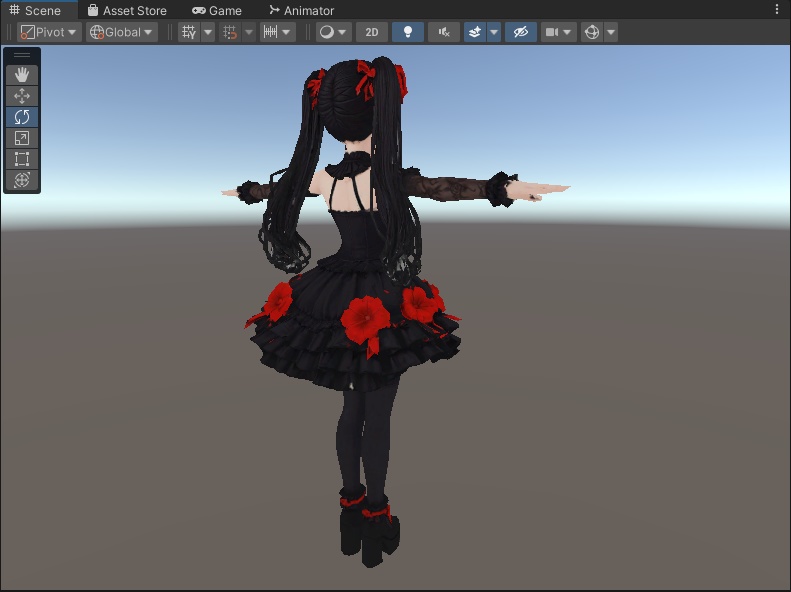Open snap increment settings dropdown
This screenshot has width=791, height=592.
click(x=277, y=32)
